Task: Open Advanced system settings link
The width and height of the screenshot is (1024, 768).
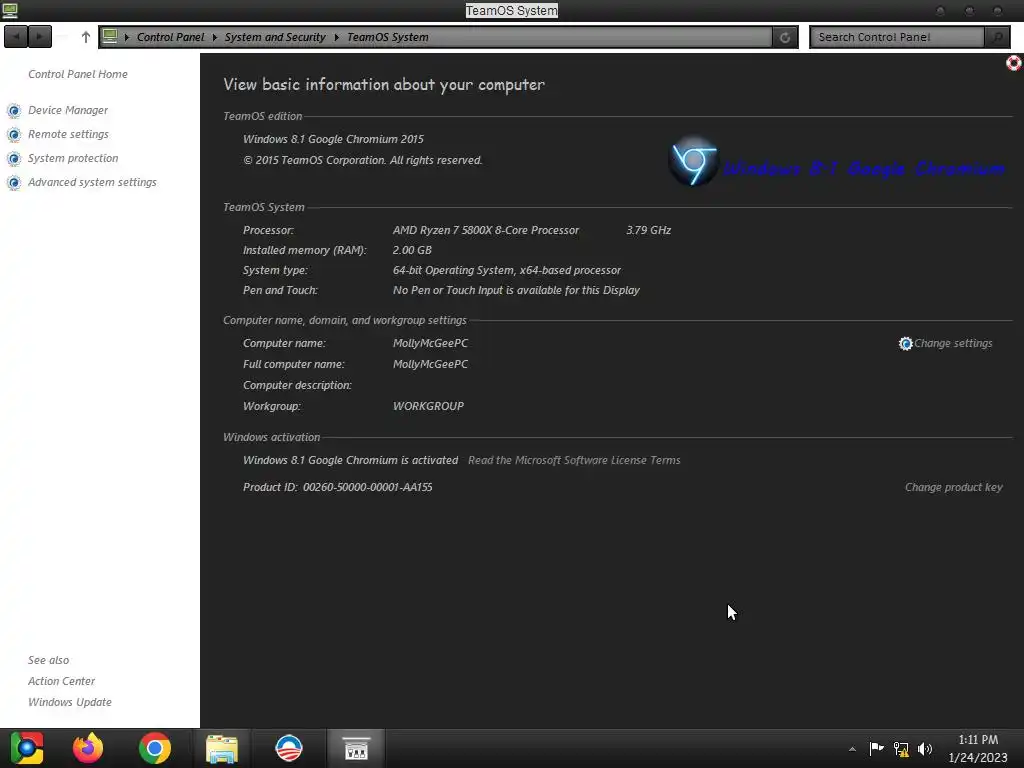Action: coord(92,182)
